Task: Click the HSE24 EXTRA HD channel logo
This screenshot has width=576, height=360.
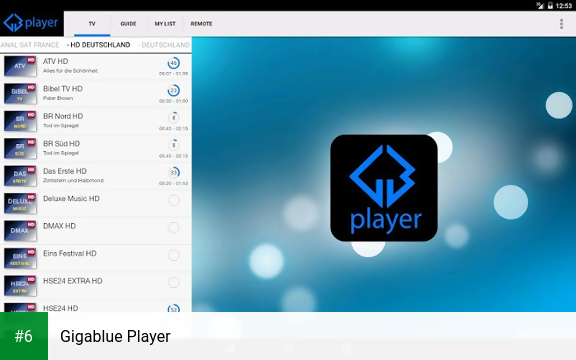Action: (x=20, y=286)
